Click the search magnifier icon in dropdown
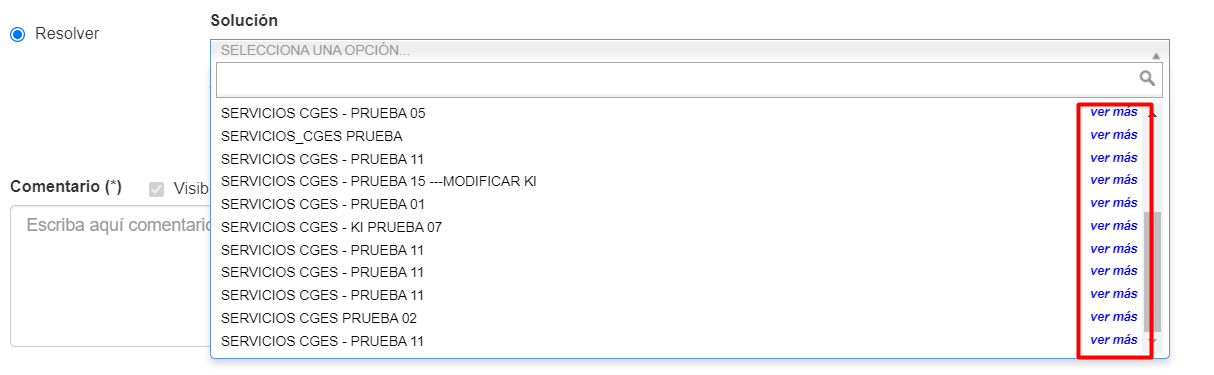 point(1148,78)
